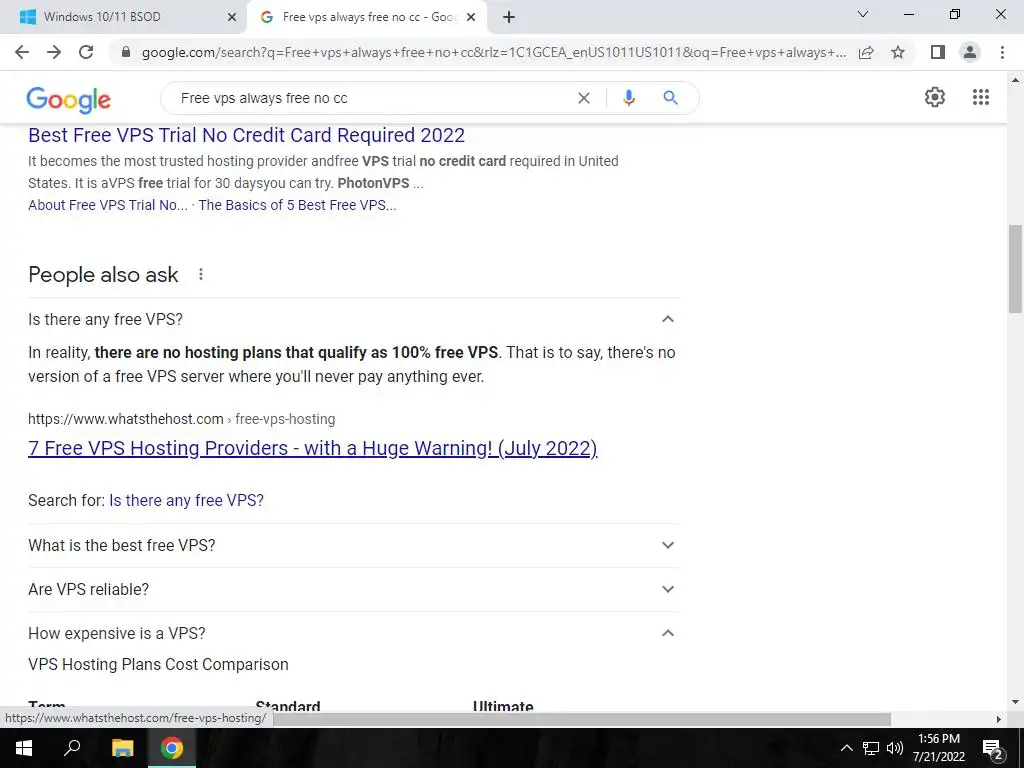The image size is (1024, 768).
Task: Open taskbar search
Action: [72, 747]
